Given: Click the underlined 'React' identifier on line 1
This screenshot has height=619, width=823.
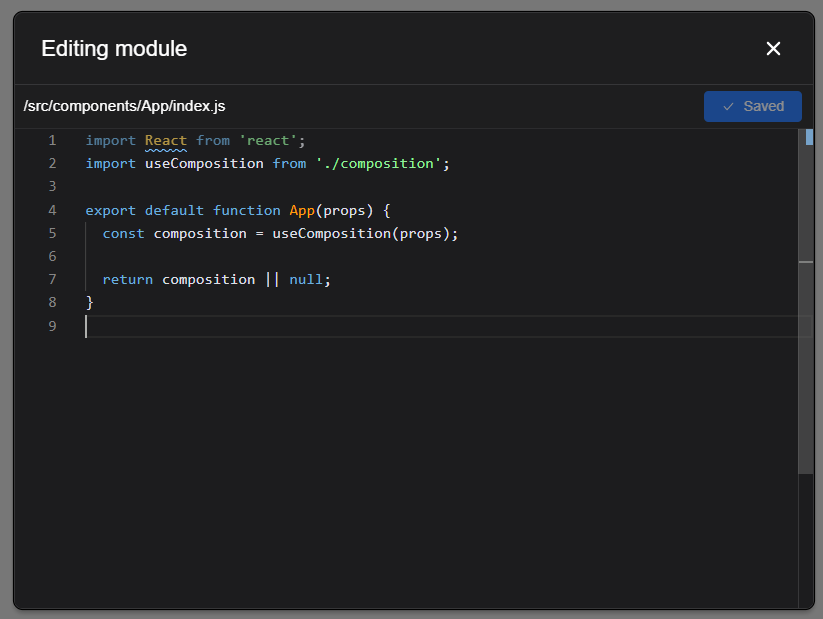Looking at the screenshot, I should click(166, 141).
